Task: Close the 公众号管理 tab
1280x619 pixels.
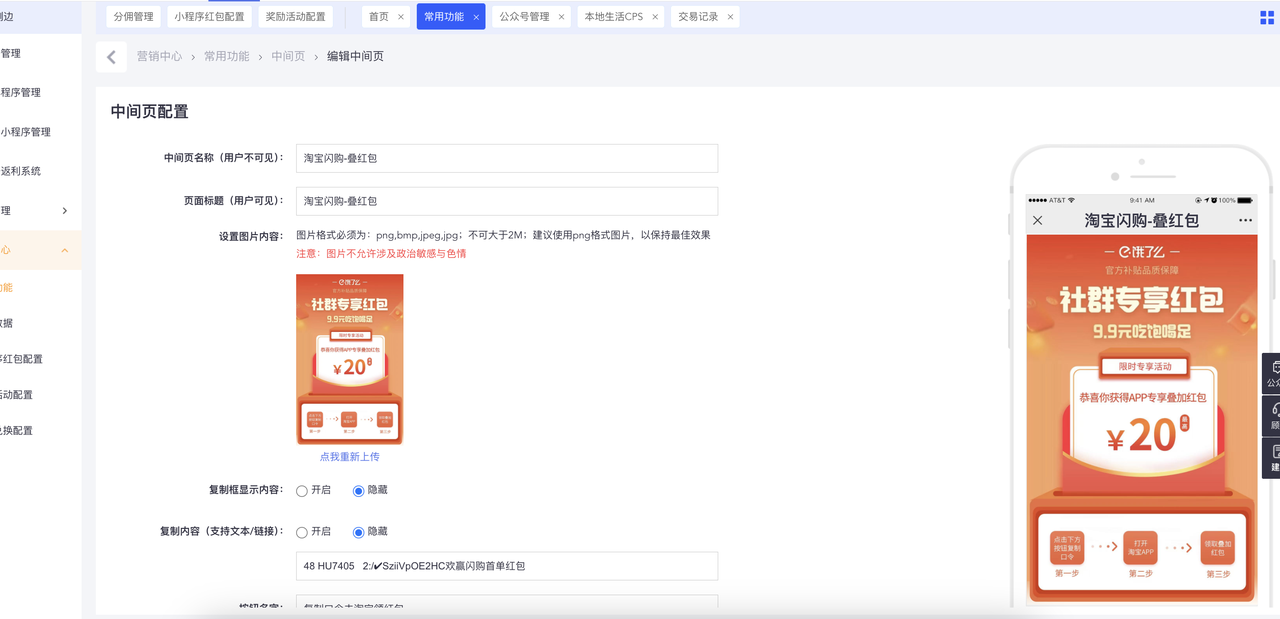Action: coord(561,17)
